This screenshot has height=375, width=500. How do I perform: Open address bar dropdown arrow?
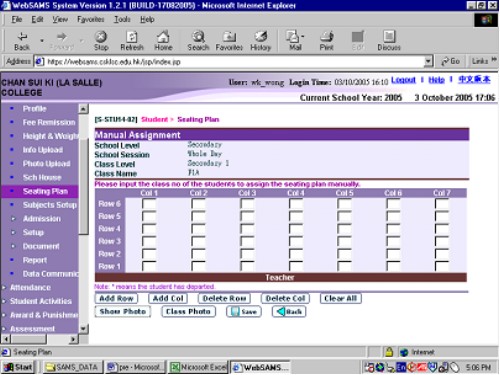[428, 61]
